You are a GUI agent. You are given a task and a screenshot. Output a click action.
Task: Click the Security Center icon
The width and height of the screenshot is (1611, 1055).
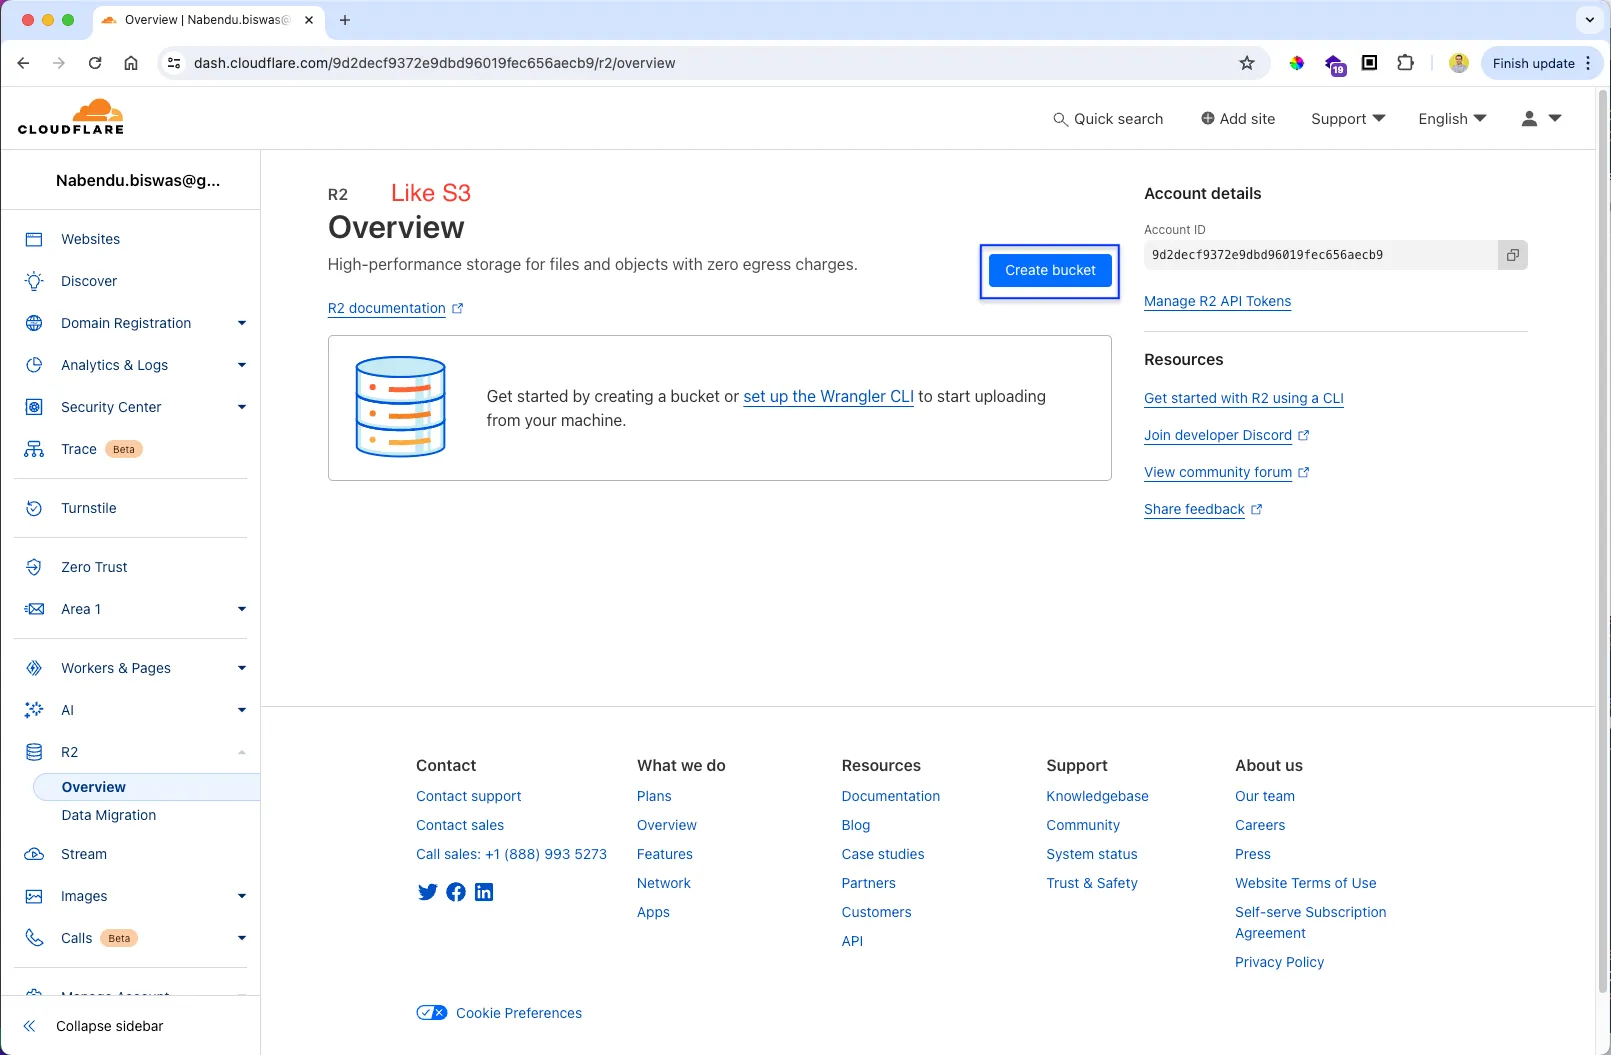[x=34, y=407]
